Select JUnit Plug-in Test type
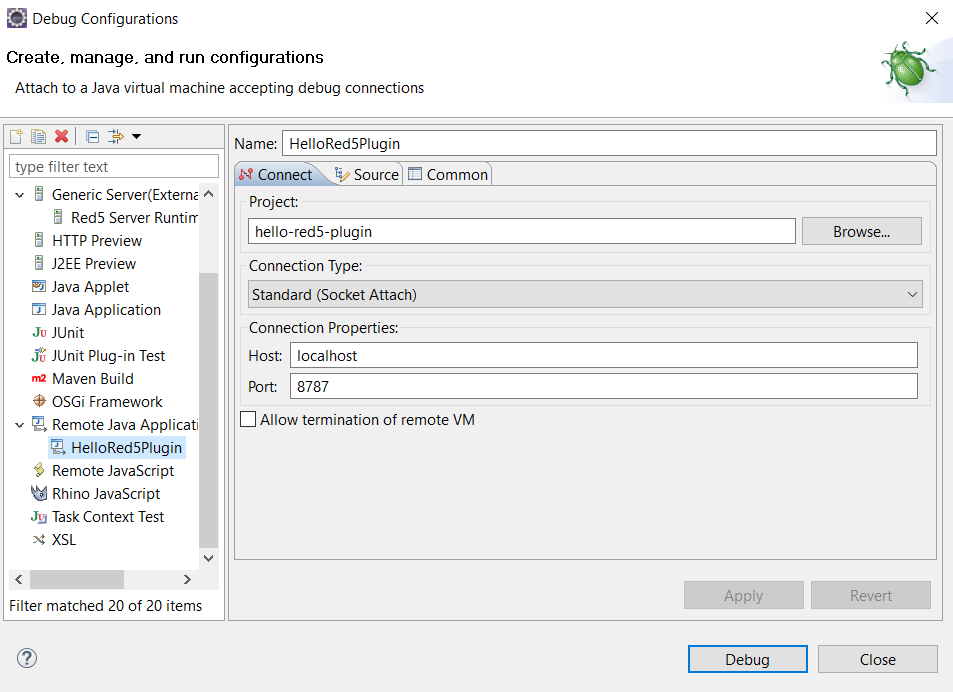The image size is (953, 692). coord(108,356)
